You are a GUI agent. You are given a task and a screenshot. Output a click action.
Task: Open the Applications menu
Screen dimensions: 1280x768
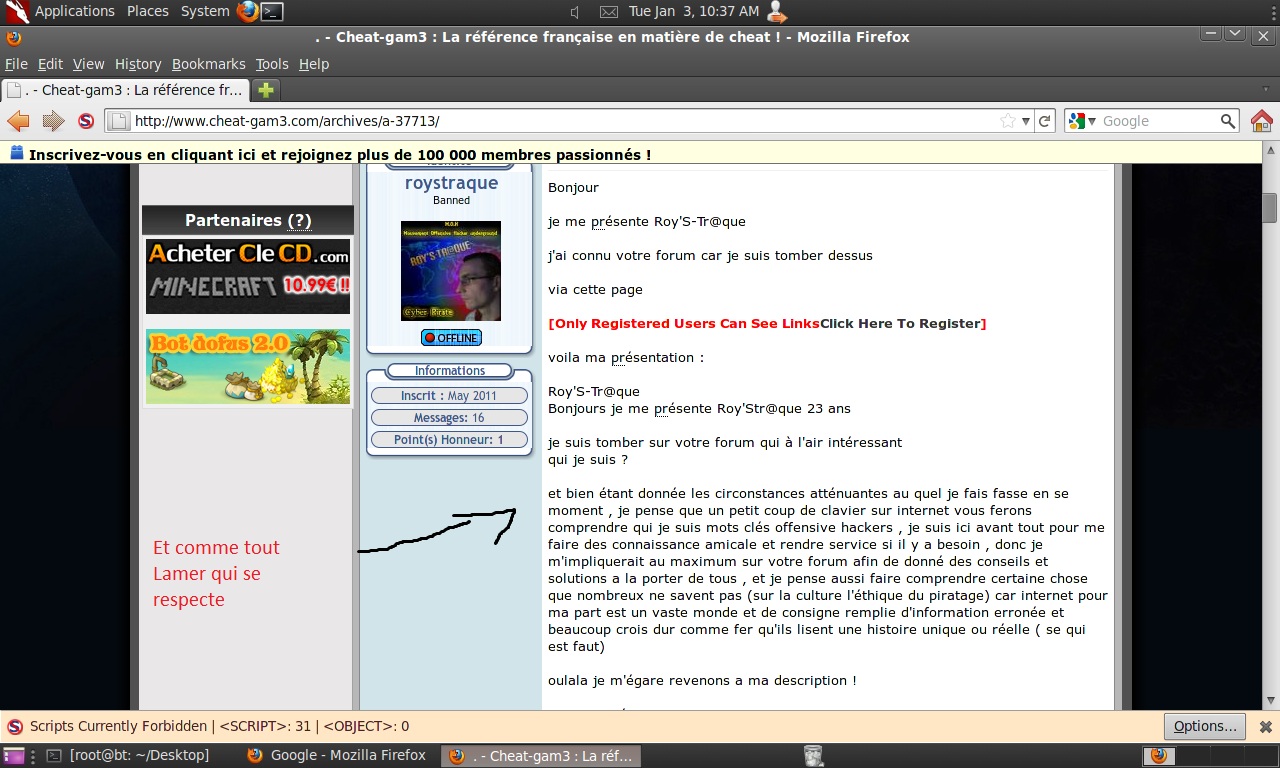[x=75, y=12]
